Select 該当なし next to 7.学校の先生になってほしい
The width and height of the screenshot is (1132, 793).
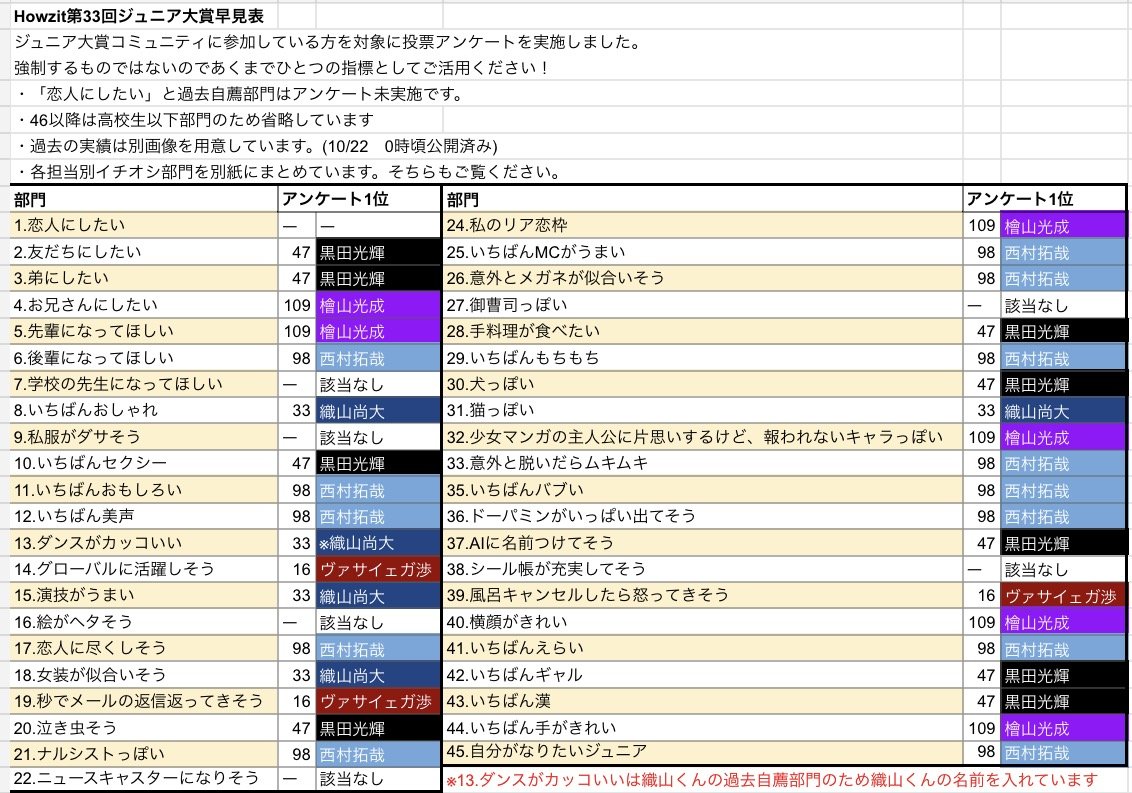point(378,384)
